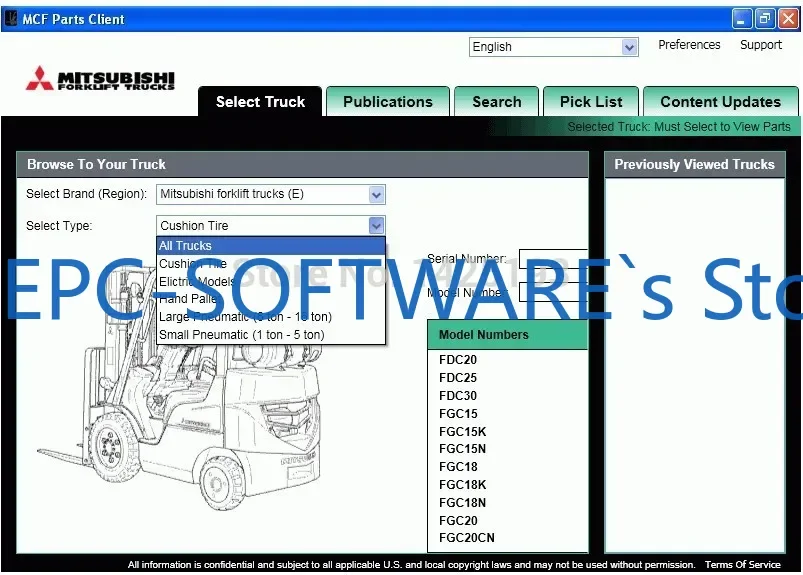Screen dimensions: 803x575
Task: Select model FDC30
Action: 458,395
